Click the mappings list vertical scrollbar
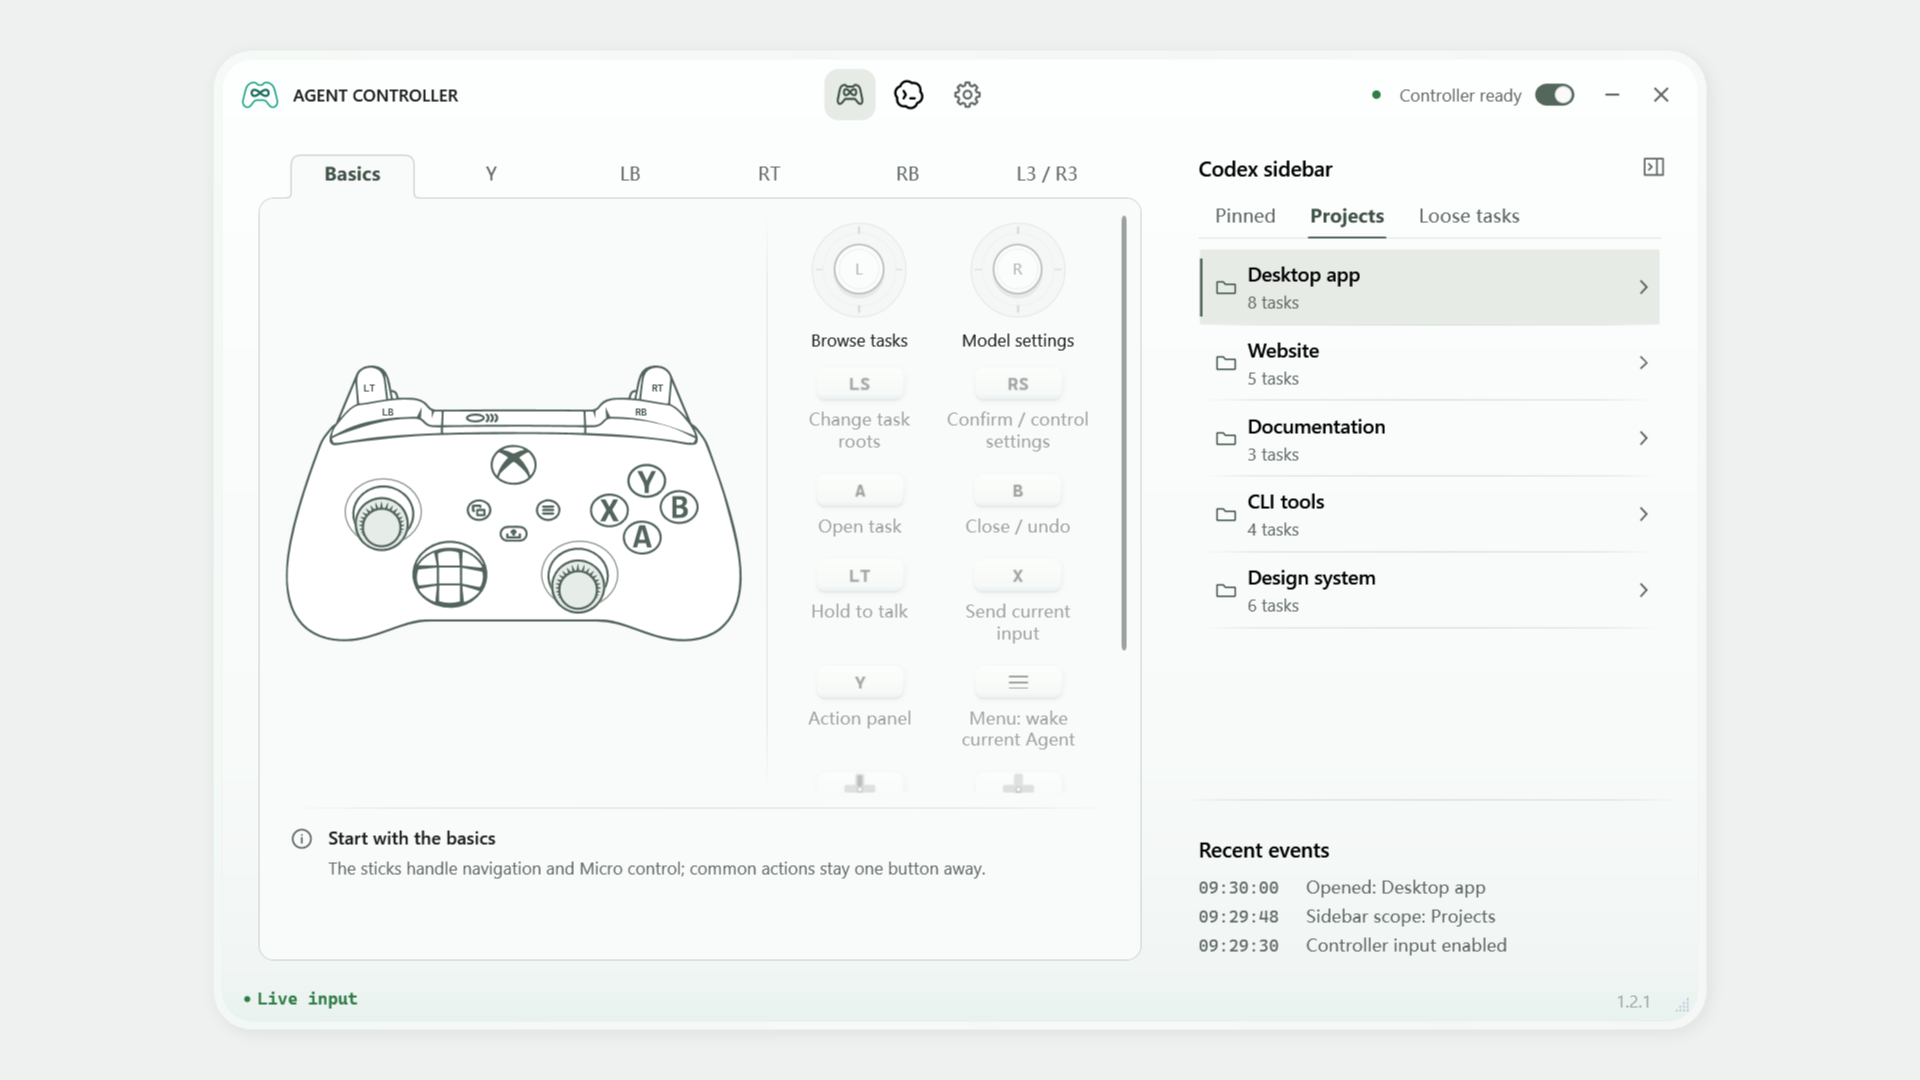The image size is (1920, 1080). tap(1124, 433)
